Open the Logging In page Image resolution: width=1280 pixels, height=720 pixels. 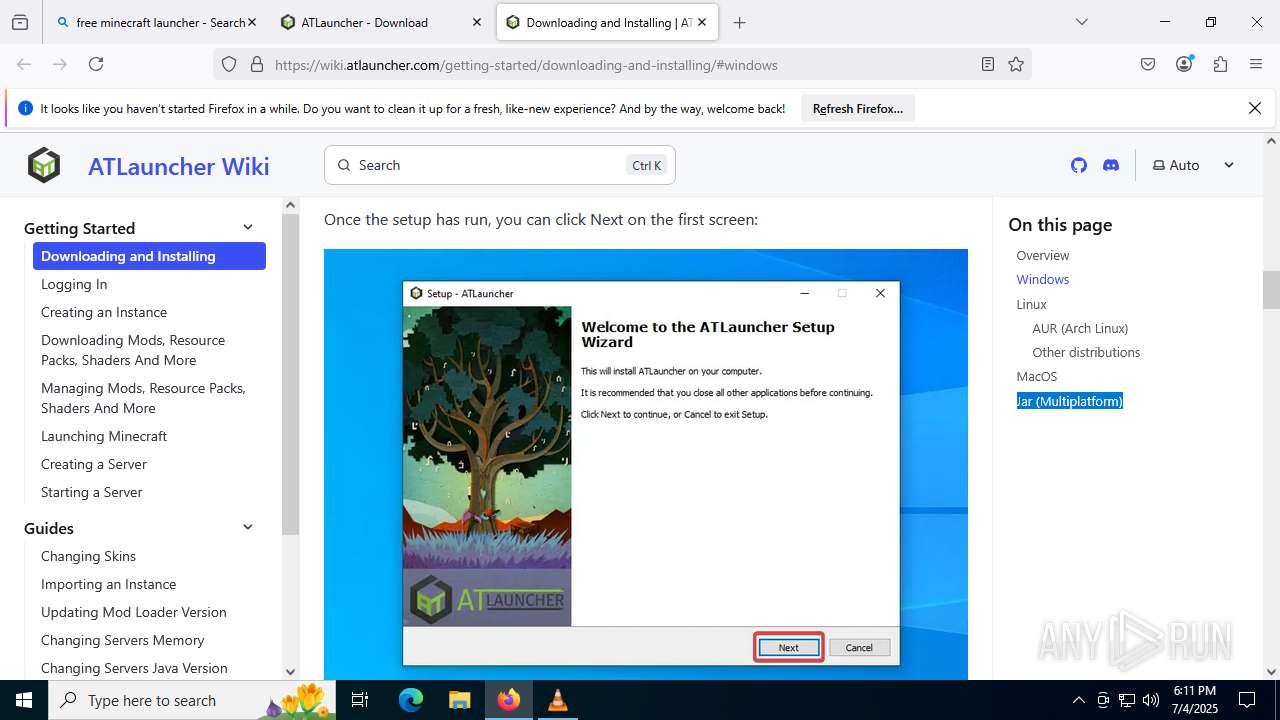[x=74, y=284]
